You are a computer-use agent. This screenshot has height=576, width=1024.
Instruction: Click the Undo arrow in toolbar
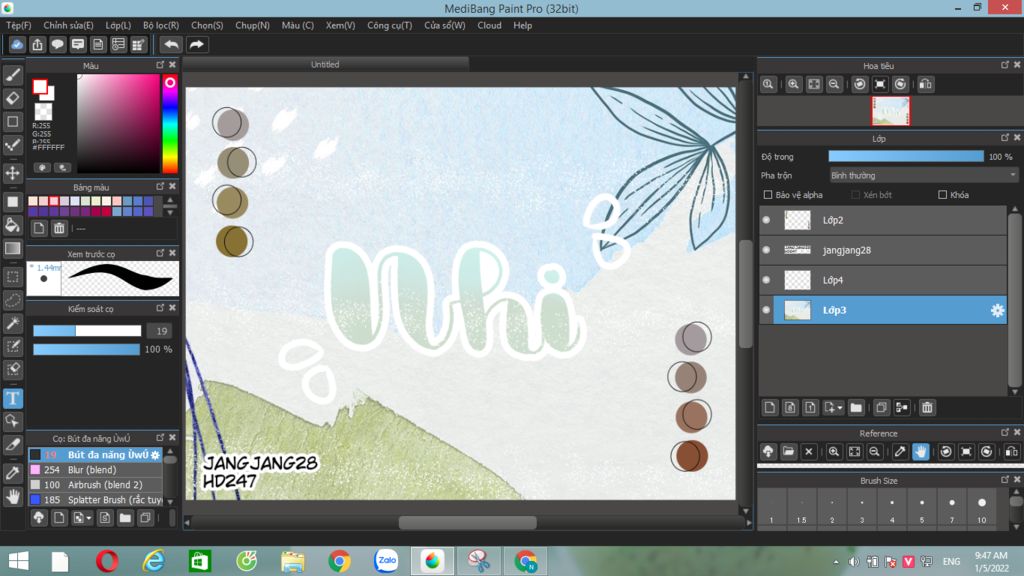[171, 44]
